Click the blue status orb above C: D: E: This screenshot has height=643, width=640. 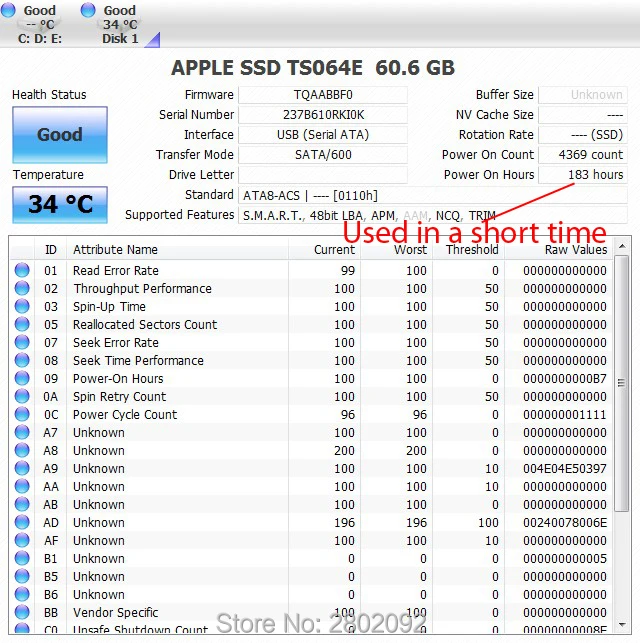[x=8, y=10]
